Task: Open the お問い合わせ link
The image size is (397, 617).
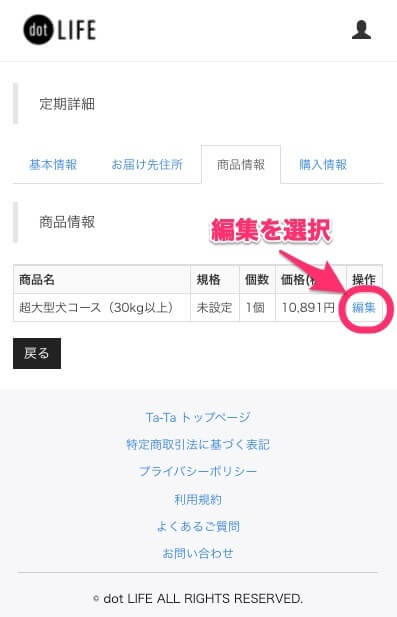Action: point(198,553)
